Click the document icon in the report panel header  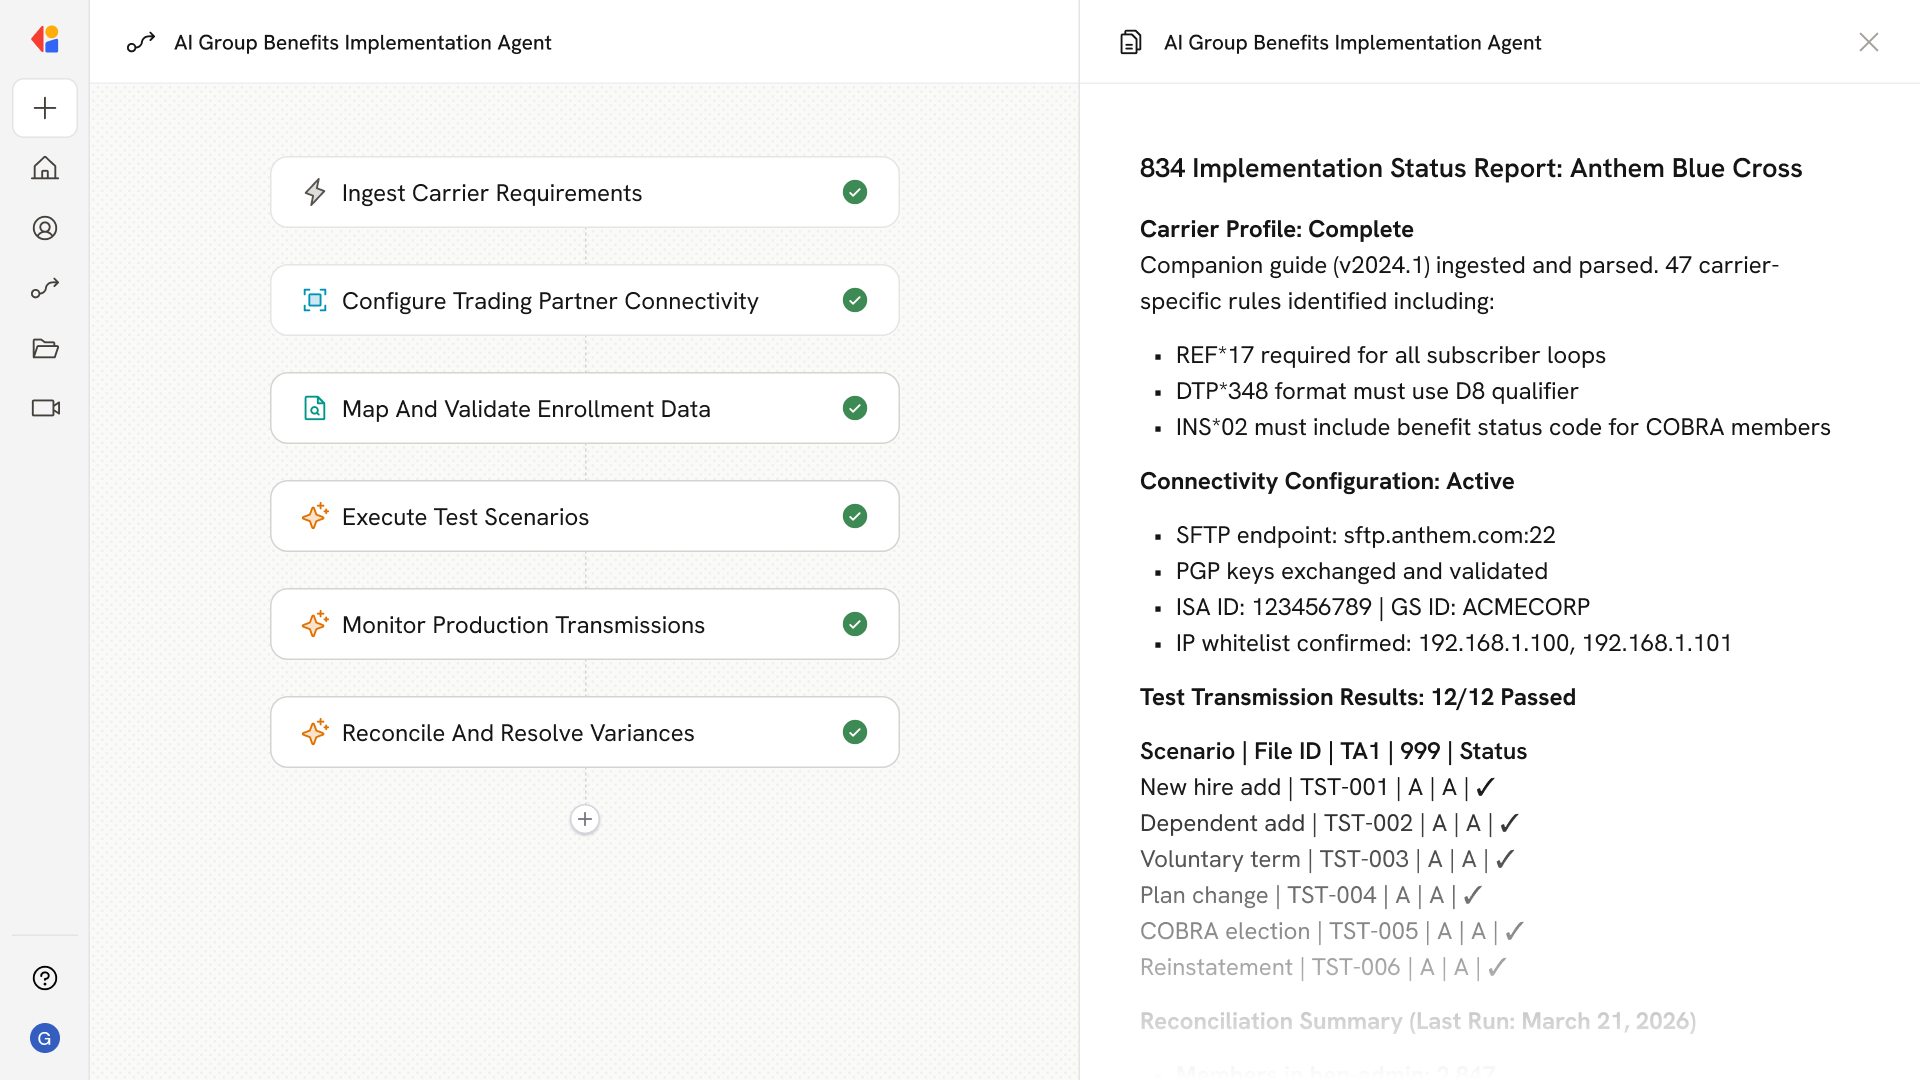click(1130, 42)
